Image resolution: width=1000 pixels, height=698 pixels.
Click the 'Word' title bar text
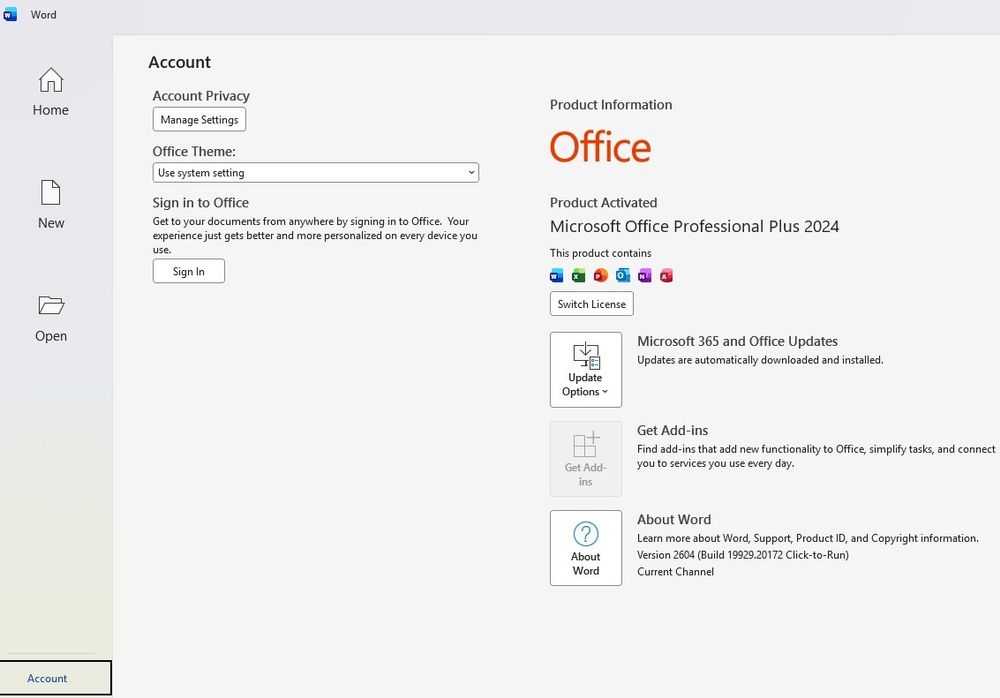point(43,15)
